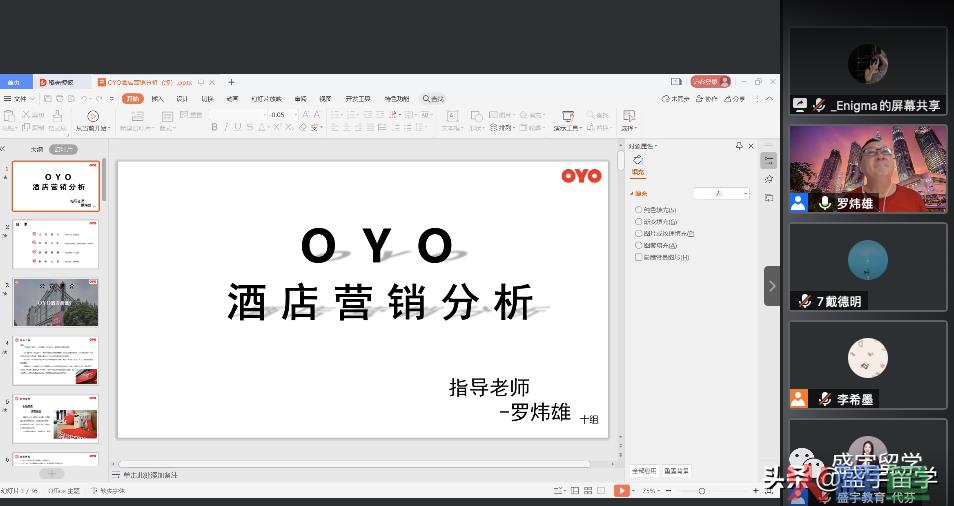Expand the participant panel side arrow

772,286
